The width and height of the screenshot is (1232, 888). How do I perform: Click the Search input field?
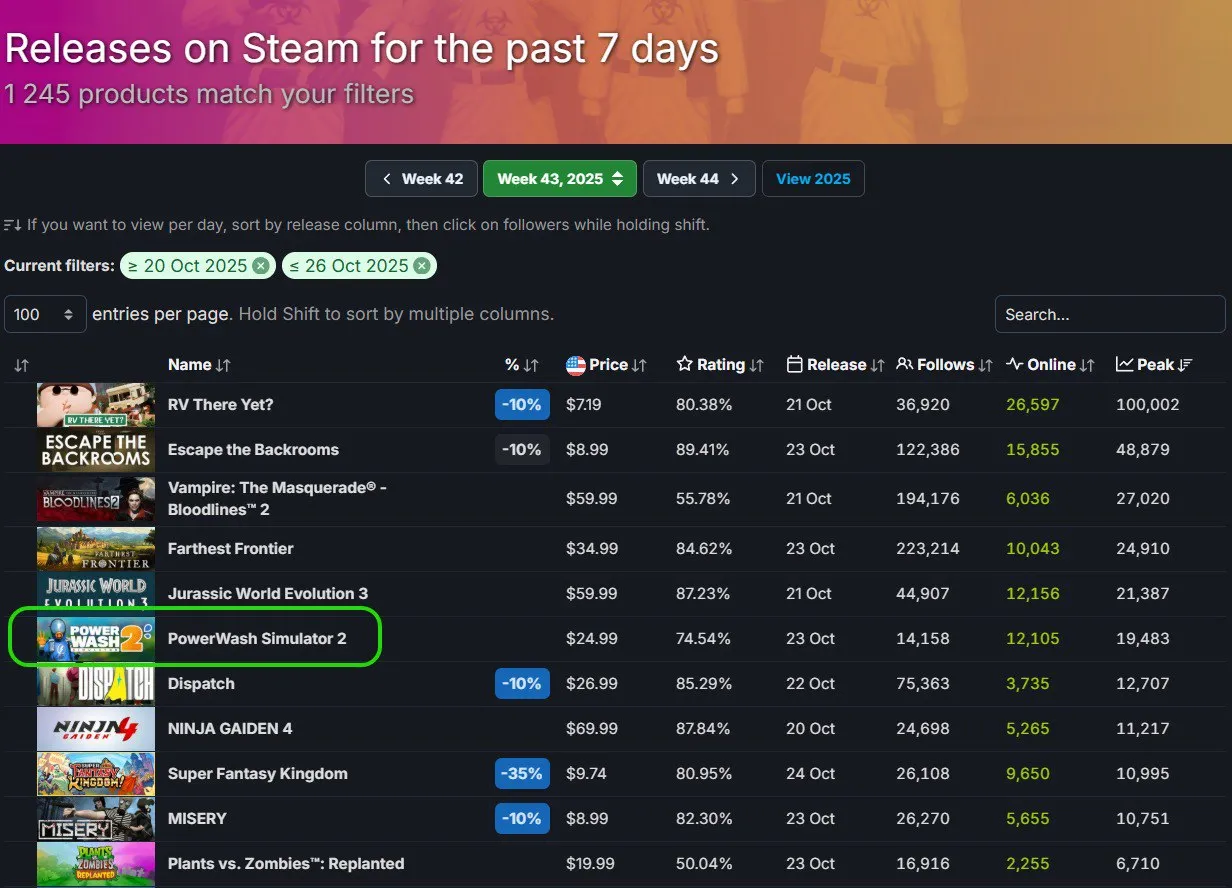[x=1110, y=314]
